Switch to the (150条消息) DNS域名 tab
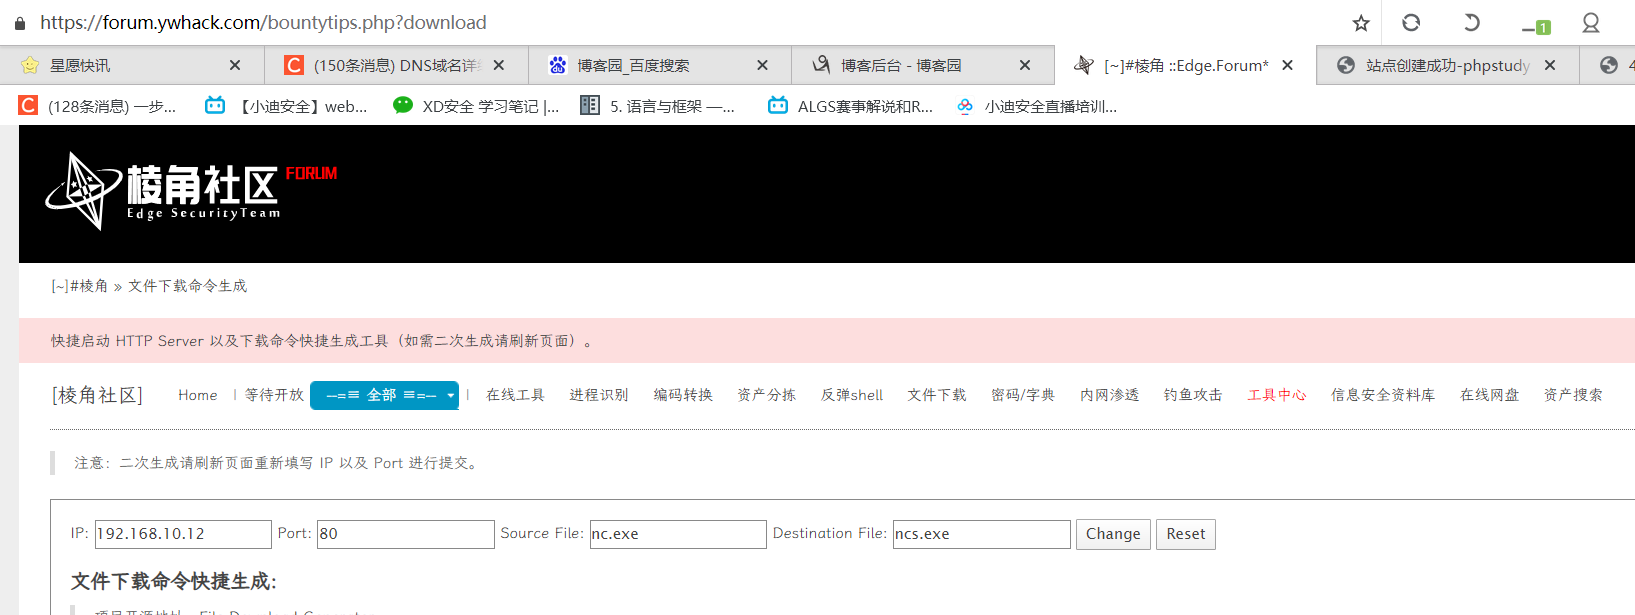 tap(396, 65)
